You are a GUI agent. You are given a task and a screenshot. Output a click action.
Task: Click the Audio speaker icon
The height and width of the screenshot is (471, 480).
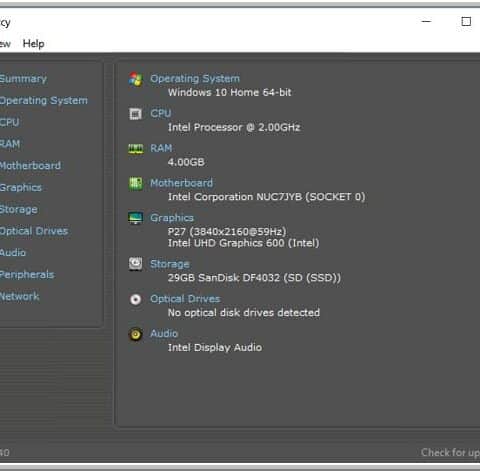(136, 334)
